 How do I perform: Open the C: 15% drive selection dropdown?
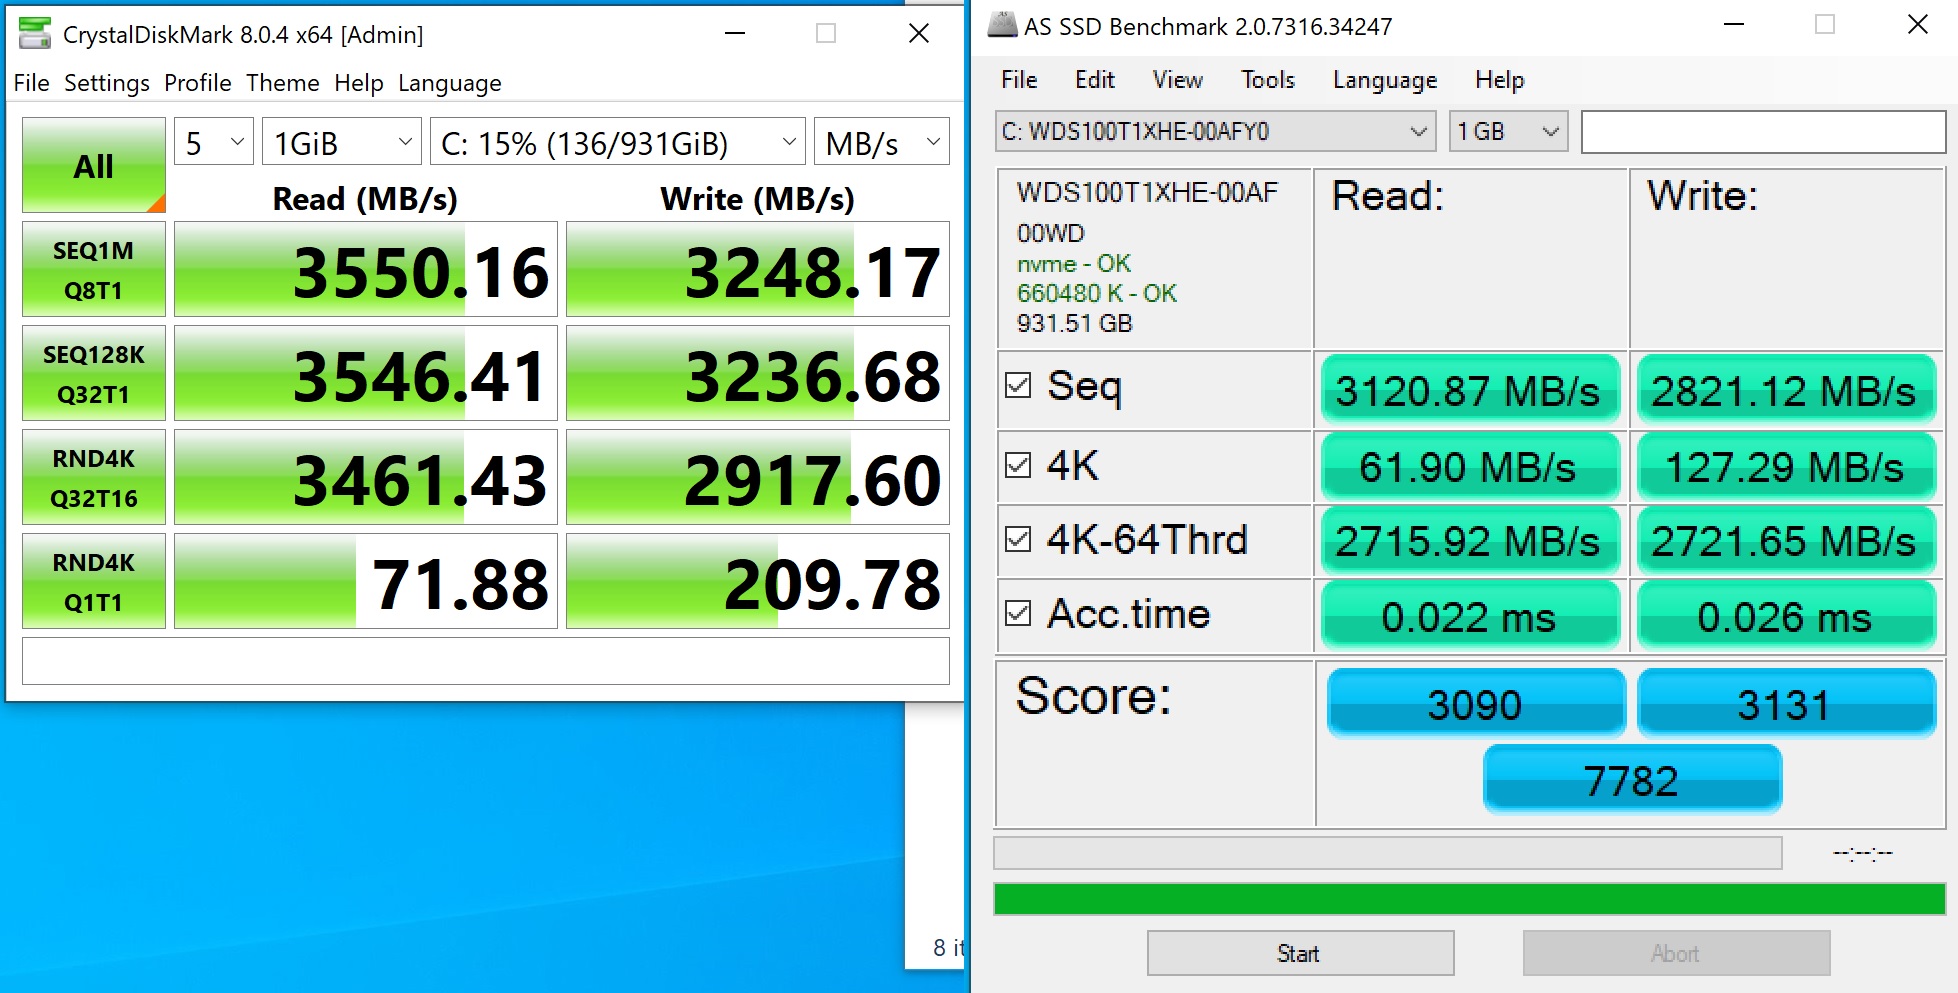click(618, 142)
